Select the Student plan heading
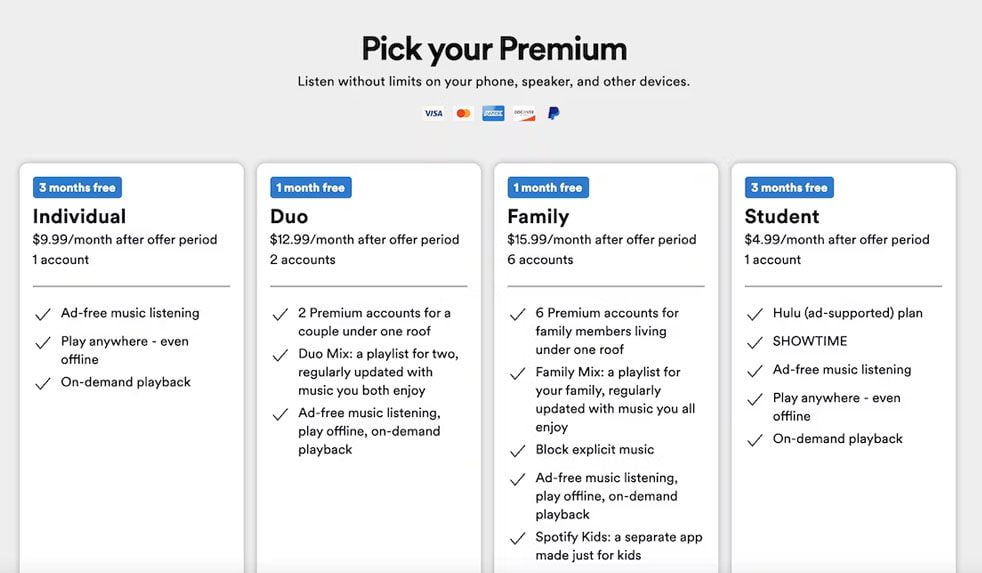The image size is (982, 573). click(782, 217)
